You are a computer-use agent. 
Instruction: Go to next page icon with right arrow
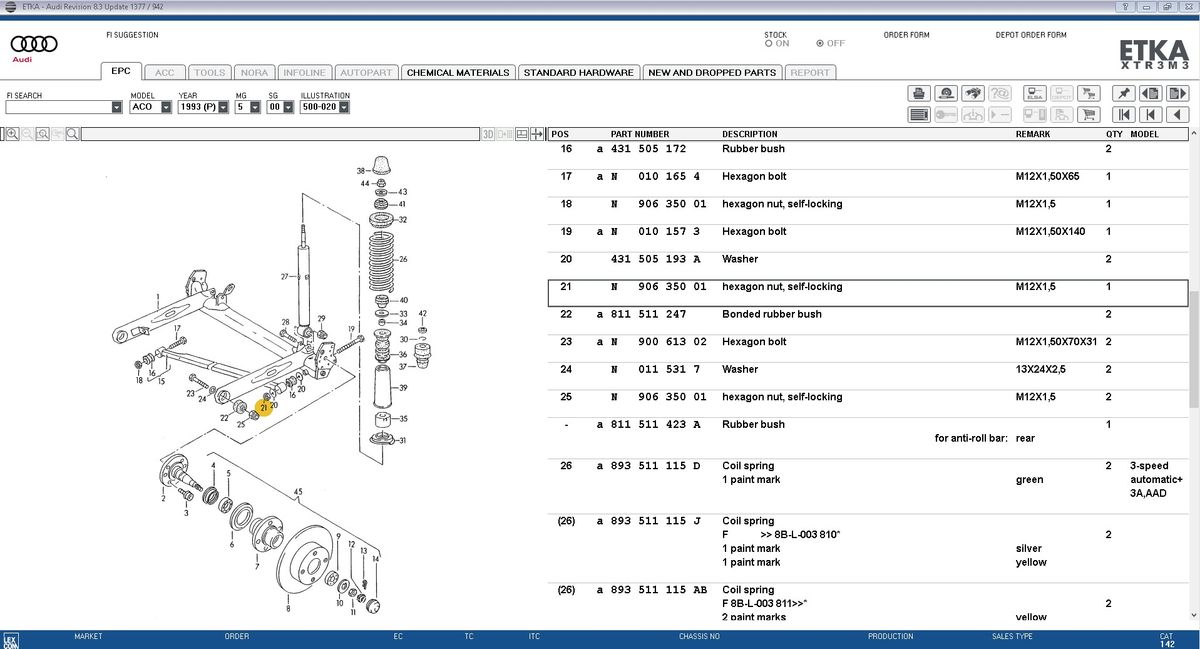click(1178, 93)
